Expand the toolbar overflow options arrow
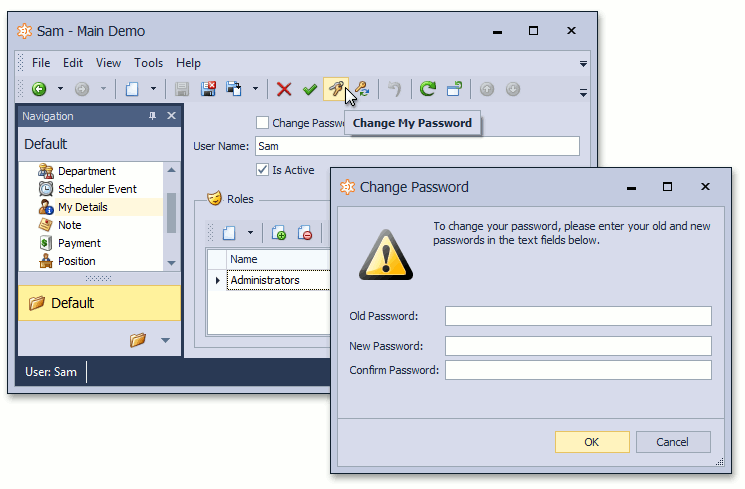745x489 pixels. (583, 93)
